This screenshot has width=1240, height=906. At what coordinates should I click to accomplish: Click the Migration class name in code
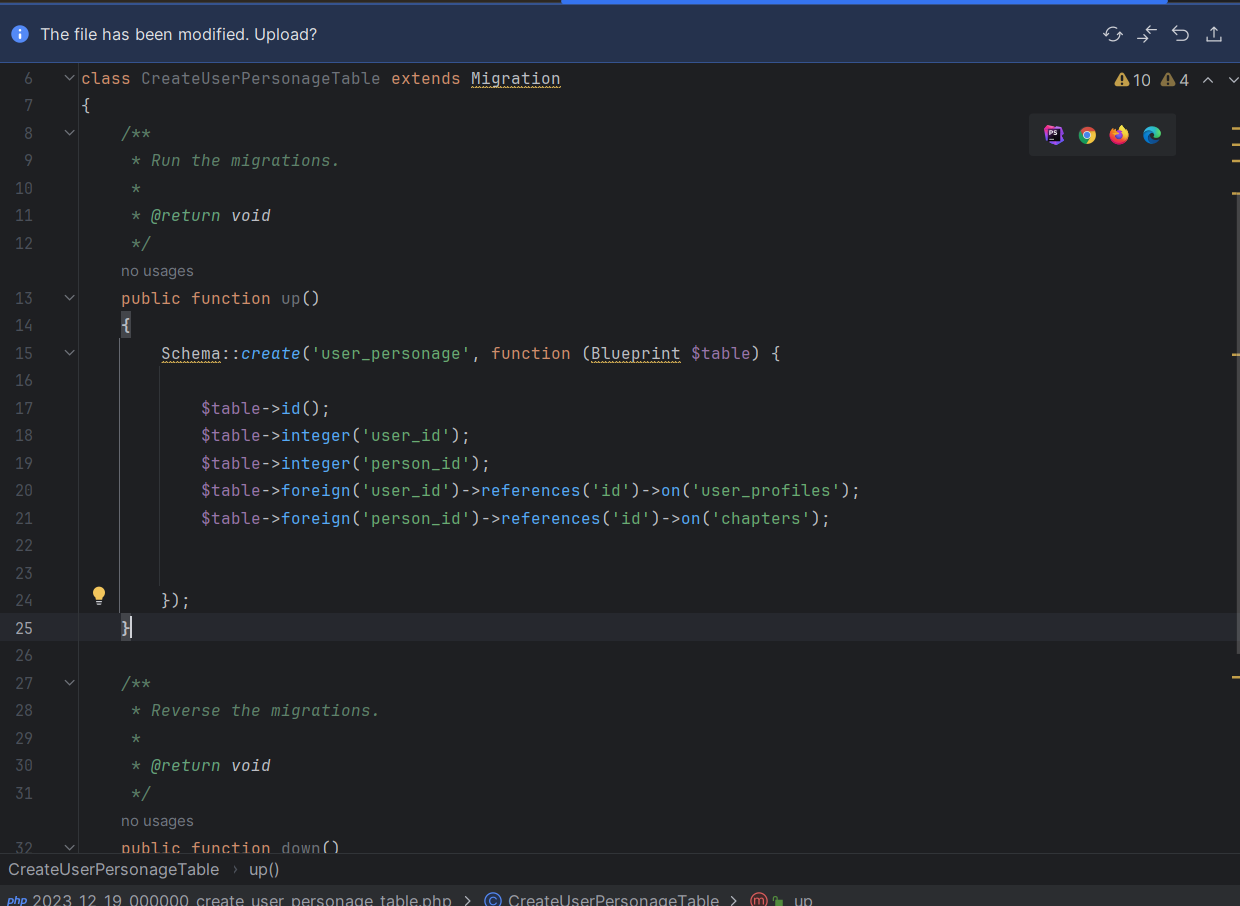(515, 78)
